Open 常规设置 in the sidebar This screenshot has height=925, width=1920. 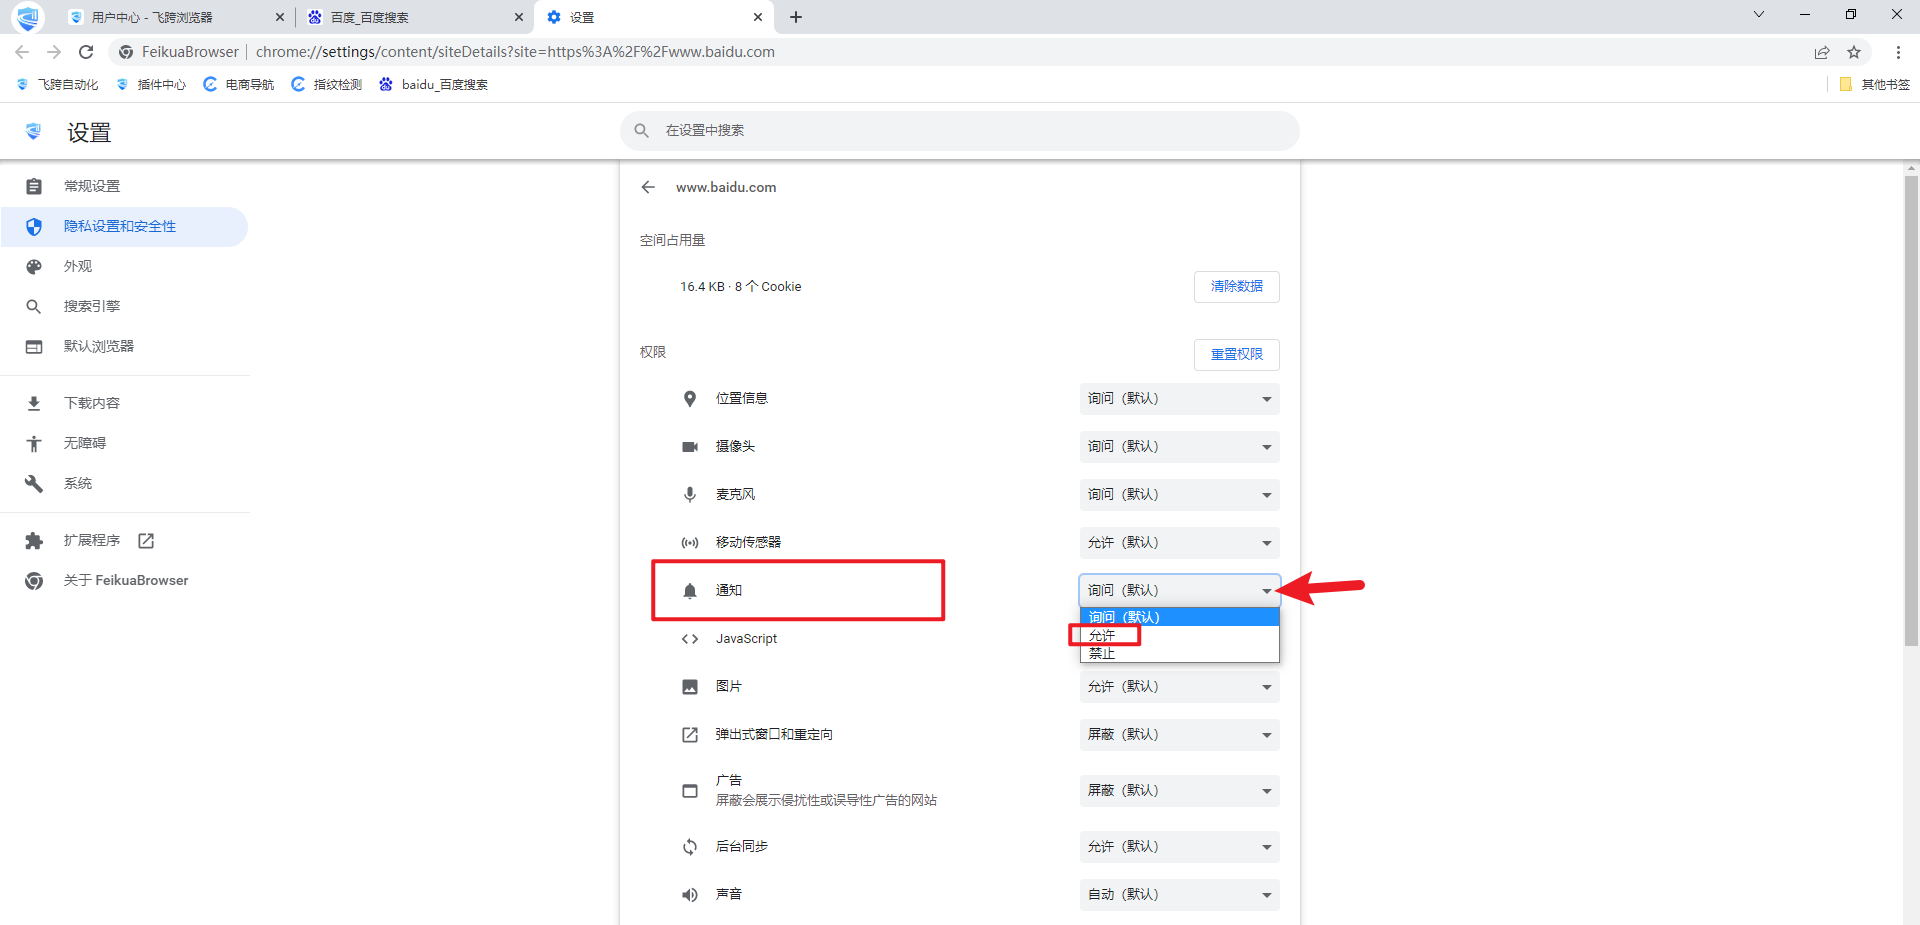click(125, 187)
